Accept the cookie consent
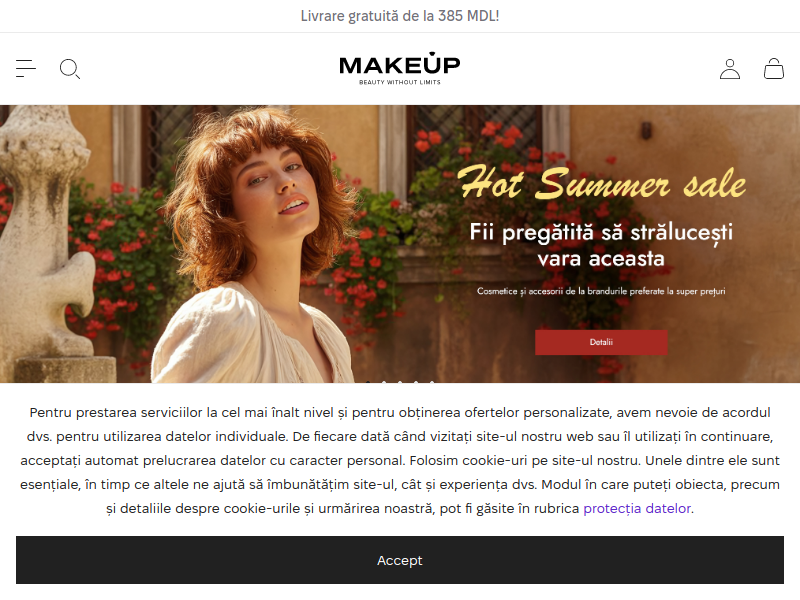Screen dimensions: 800x600 [x=399, y=560]
